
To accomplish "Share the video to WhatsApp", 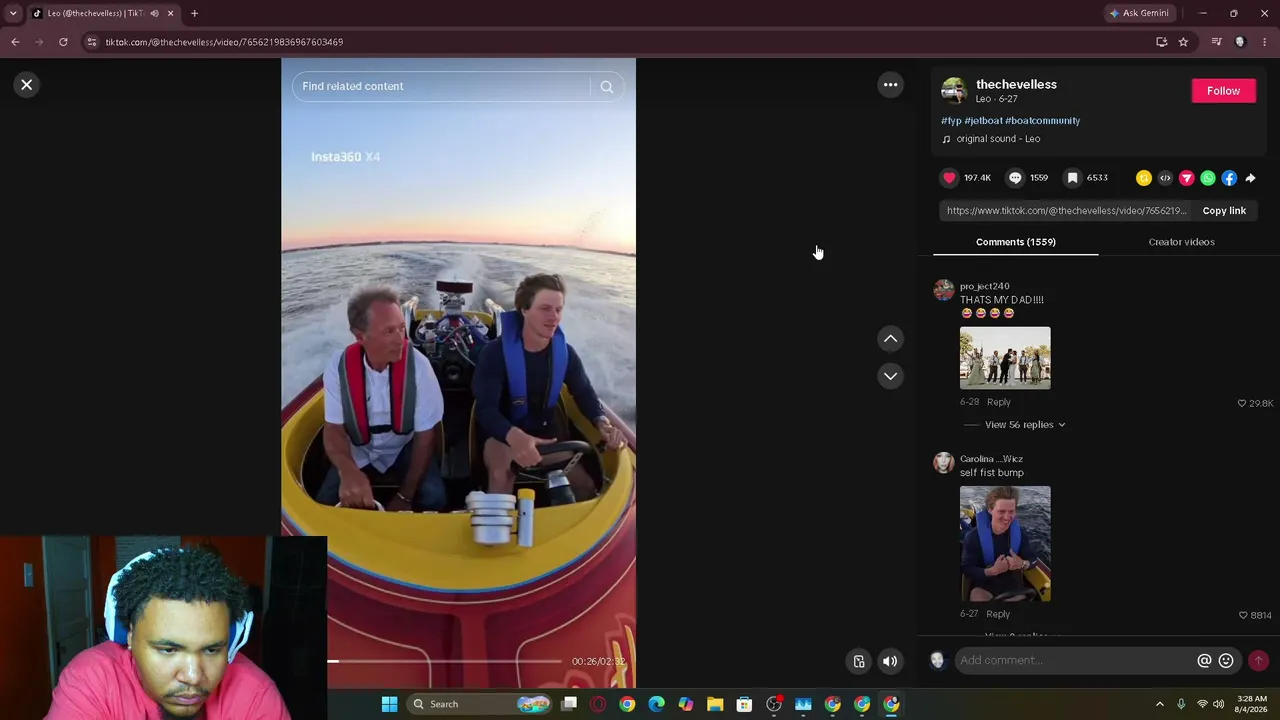I will pyautogui.click(x=1208, y=178).
